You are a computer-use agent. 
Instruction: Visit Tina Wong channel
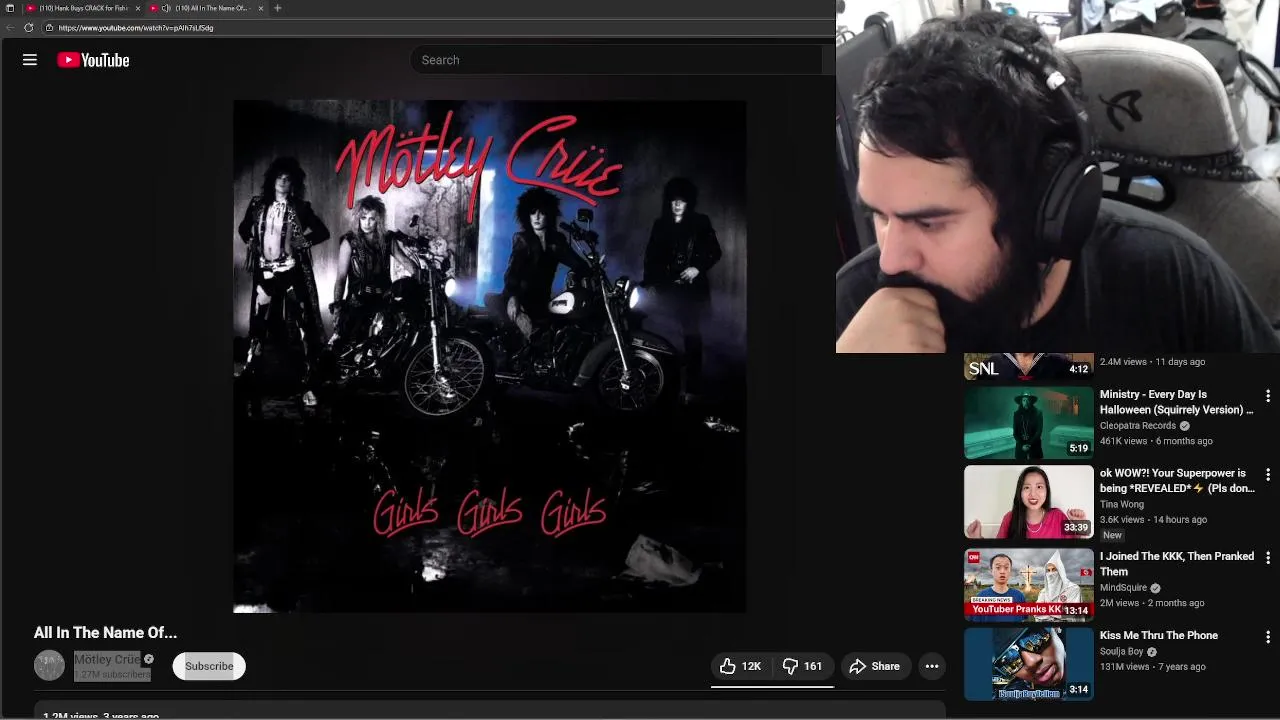click(1122, 505)
